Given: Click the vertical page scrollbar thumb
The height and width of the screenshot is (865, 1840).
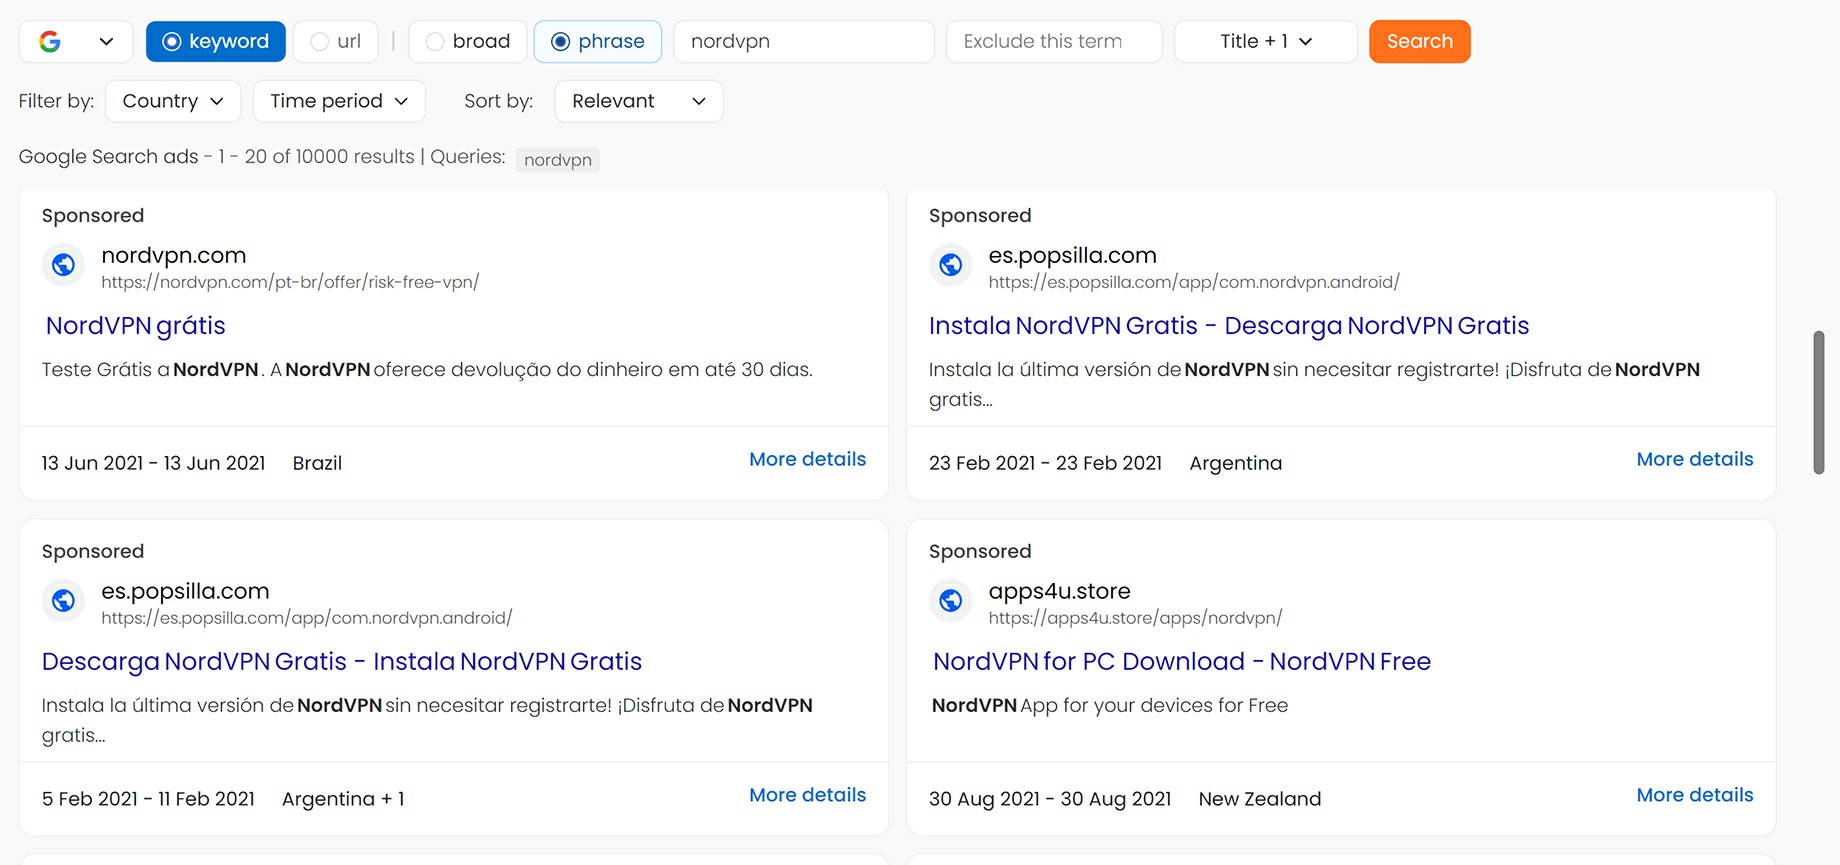Looking at the screenshot, I should point(1819,402).
